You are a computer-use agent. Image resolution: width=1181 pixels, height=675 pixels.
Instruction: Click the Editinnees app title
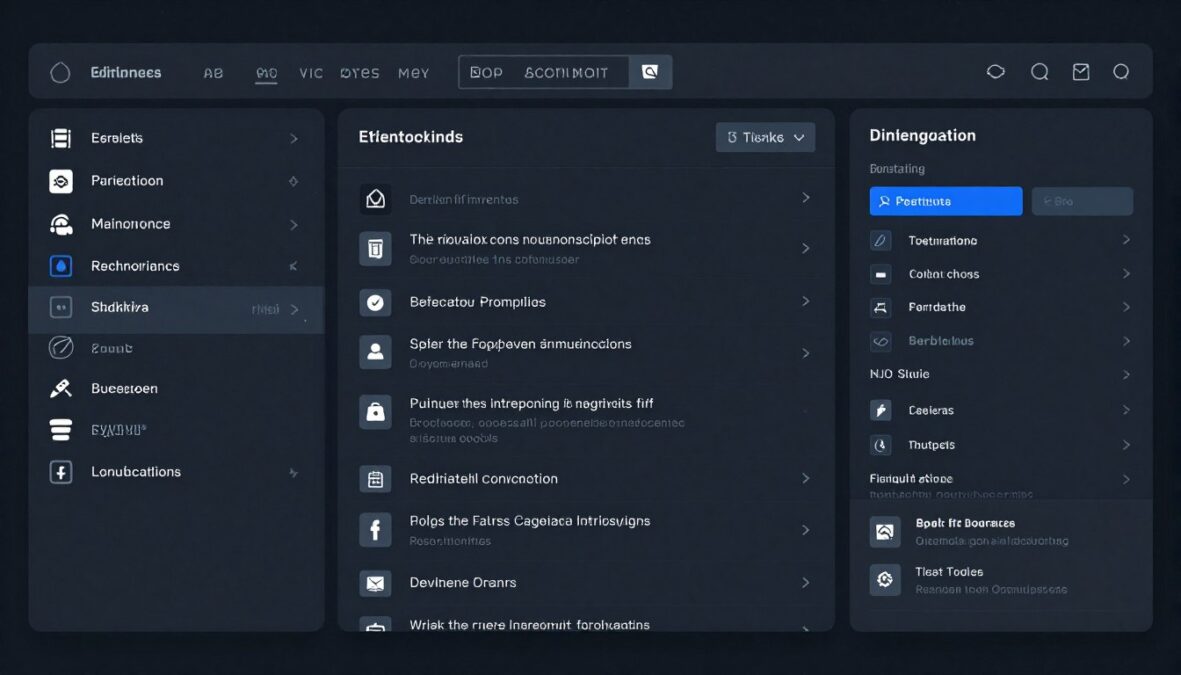tap(126, 72)
